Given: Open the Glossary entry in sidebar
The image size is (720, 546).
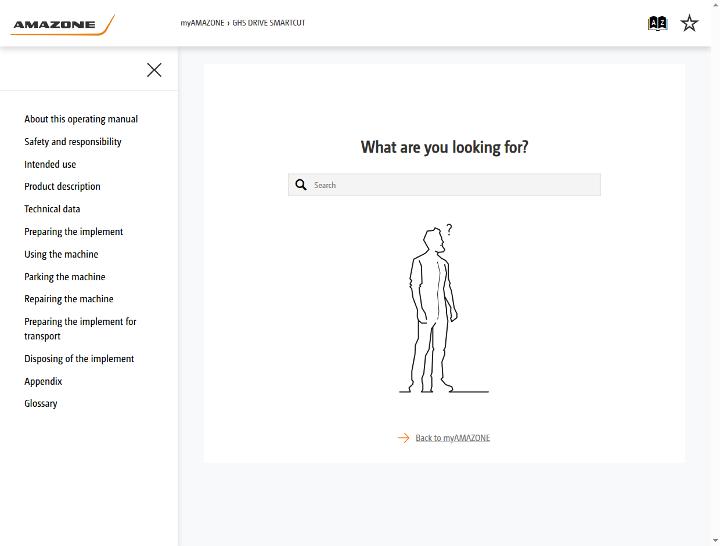Looking at the screenshot, I should coord(41,404).
